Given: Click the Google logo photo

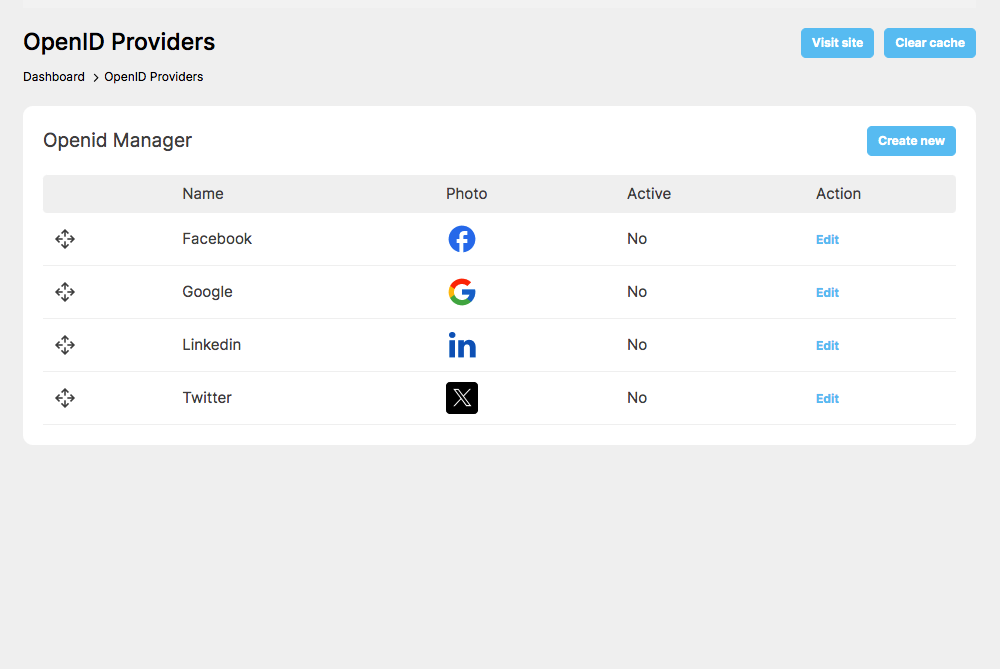Looking at the screenshot, I should (462, 292).
